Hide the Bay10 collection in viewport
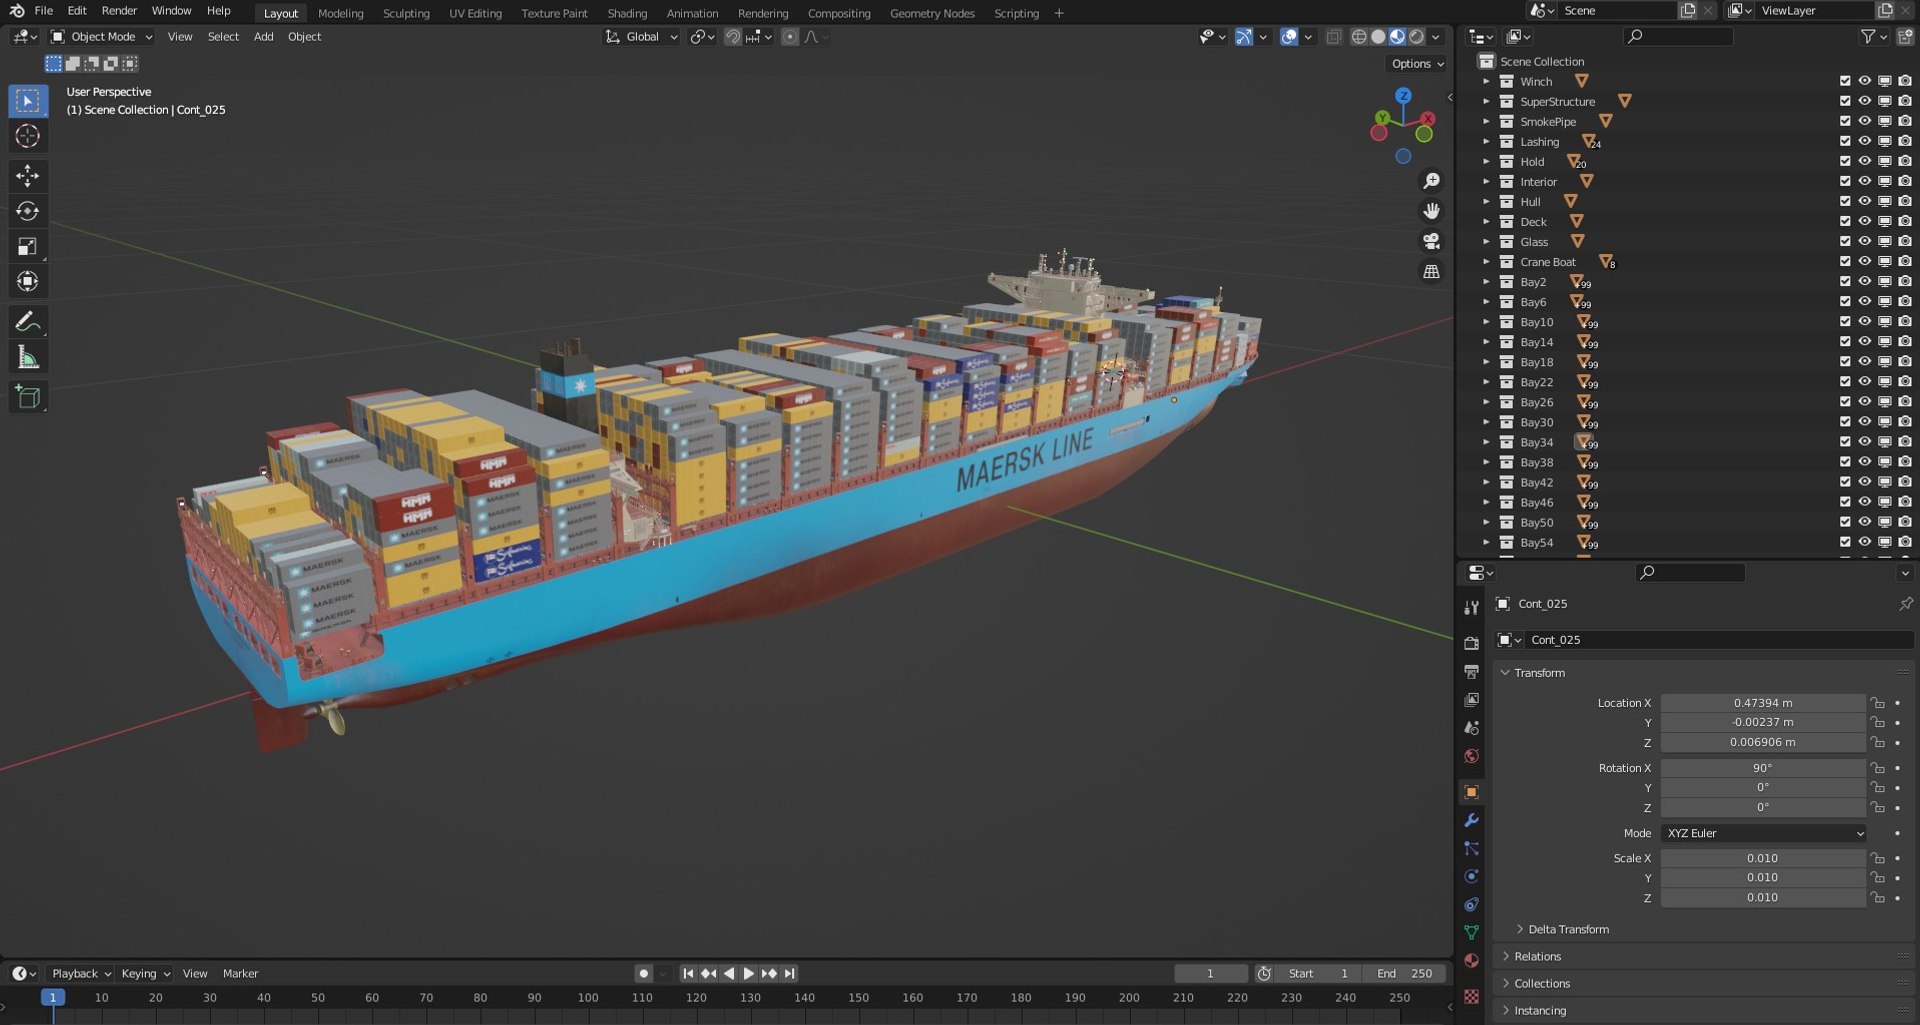Viewport: 1920px width, 1025px height. pyautogui.click(x=1864, y=322)
